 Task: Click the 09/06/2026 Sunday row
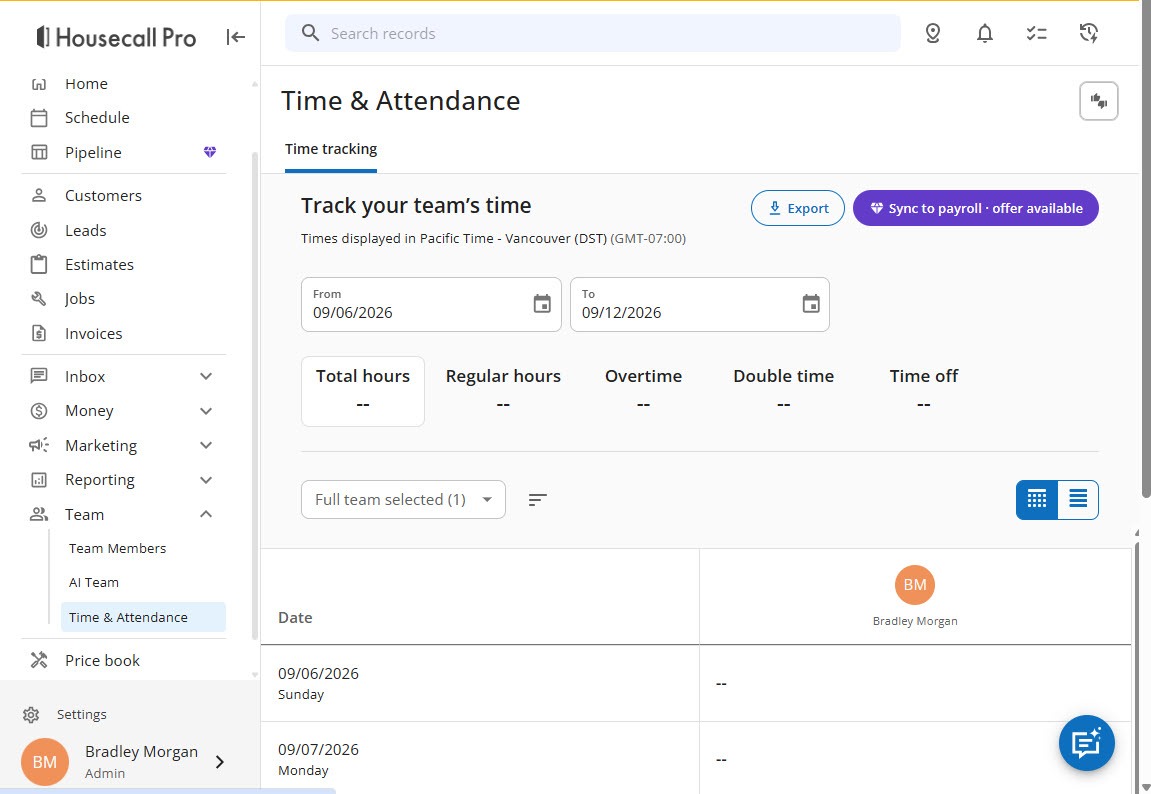tap(696, 683)
